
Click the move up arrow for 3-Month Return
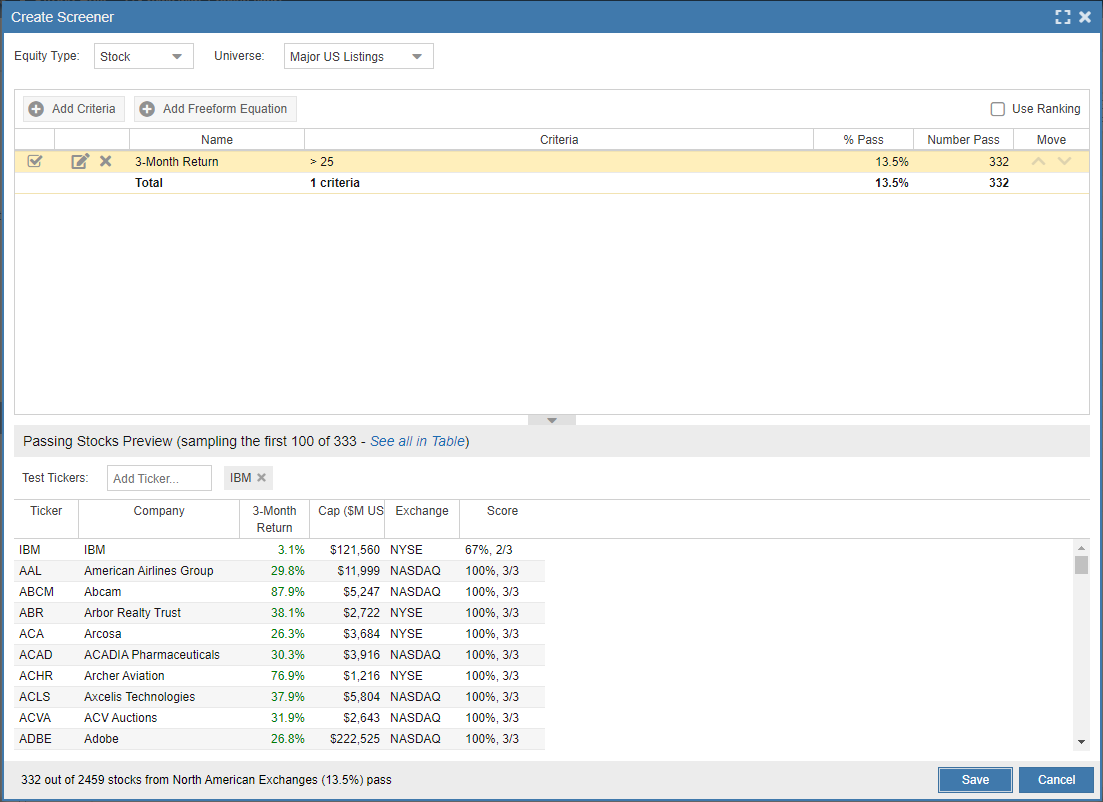tap(1039, 161)
